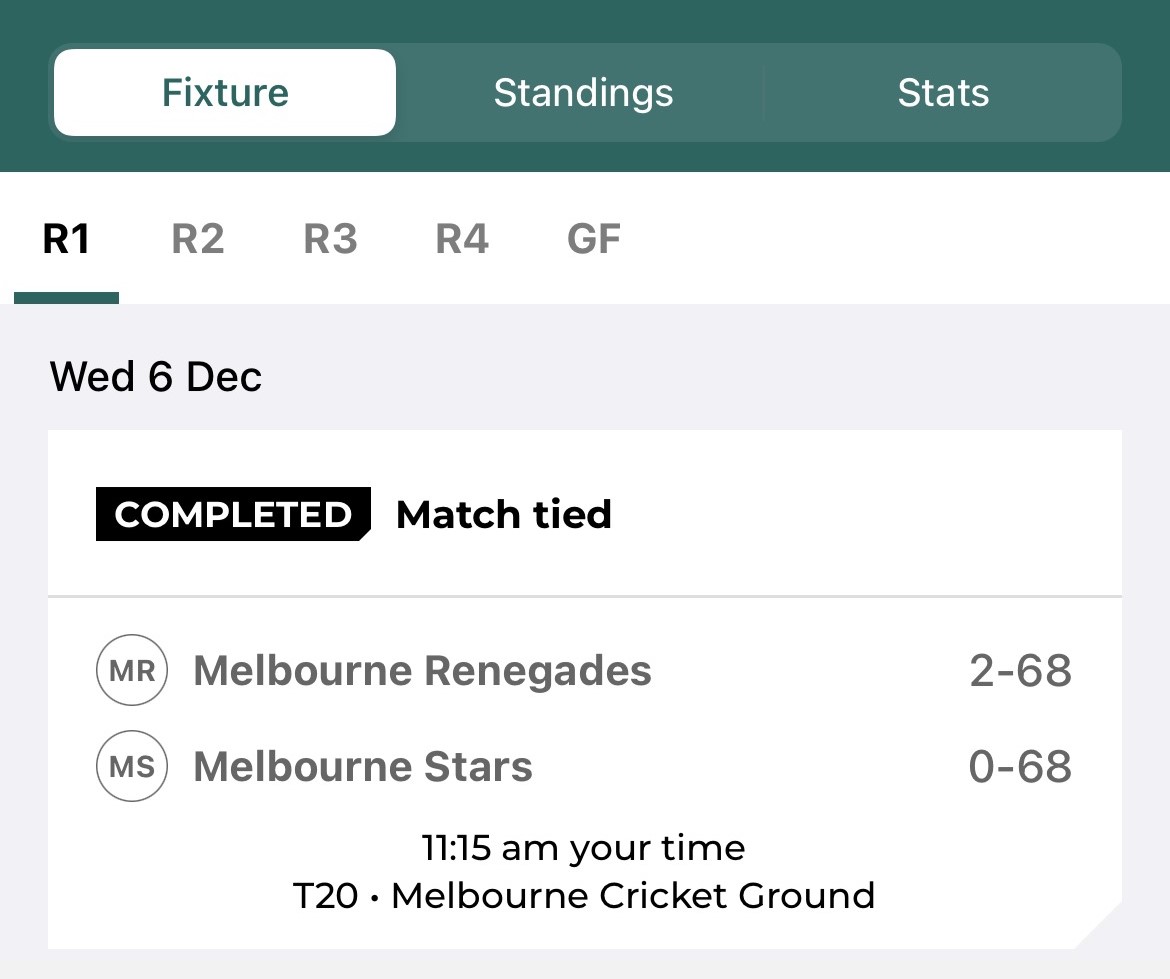Screen dimensions: 1170x979
Task: Open the Melbourne Stars team page via its crest
Action: point(131,765)
